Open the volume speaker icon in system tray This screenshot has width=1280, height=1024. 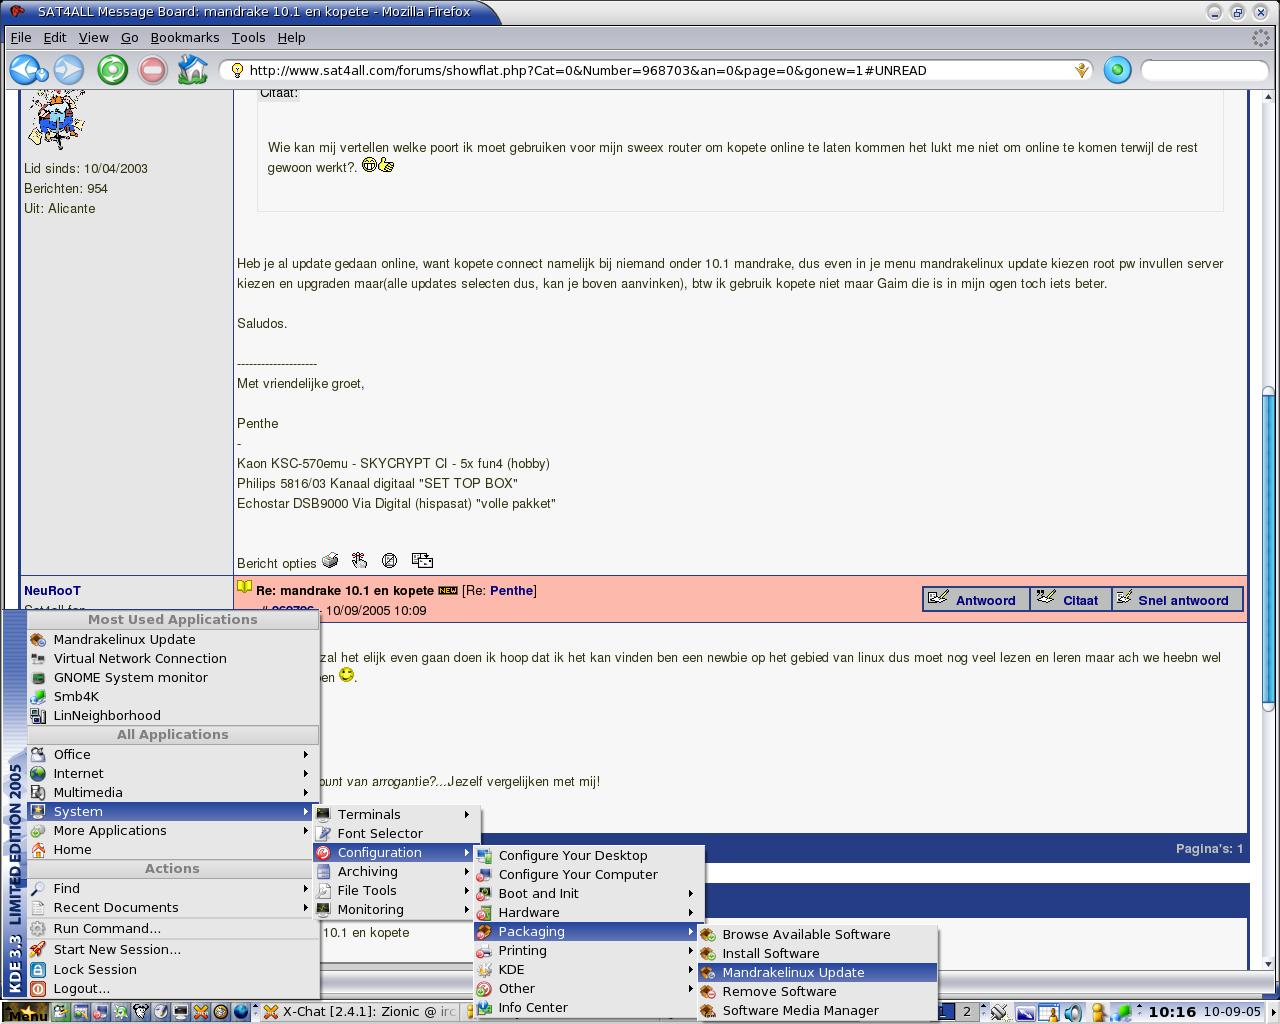point(1072,1012)
